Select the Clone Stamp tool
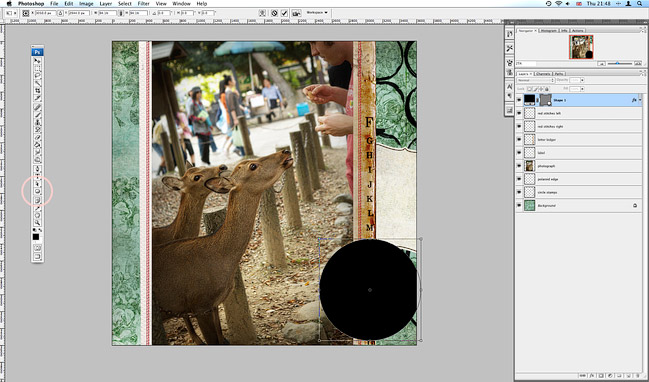This screenshot has height=382, width=649. (x=37, y=123)
